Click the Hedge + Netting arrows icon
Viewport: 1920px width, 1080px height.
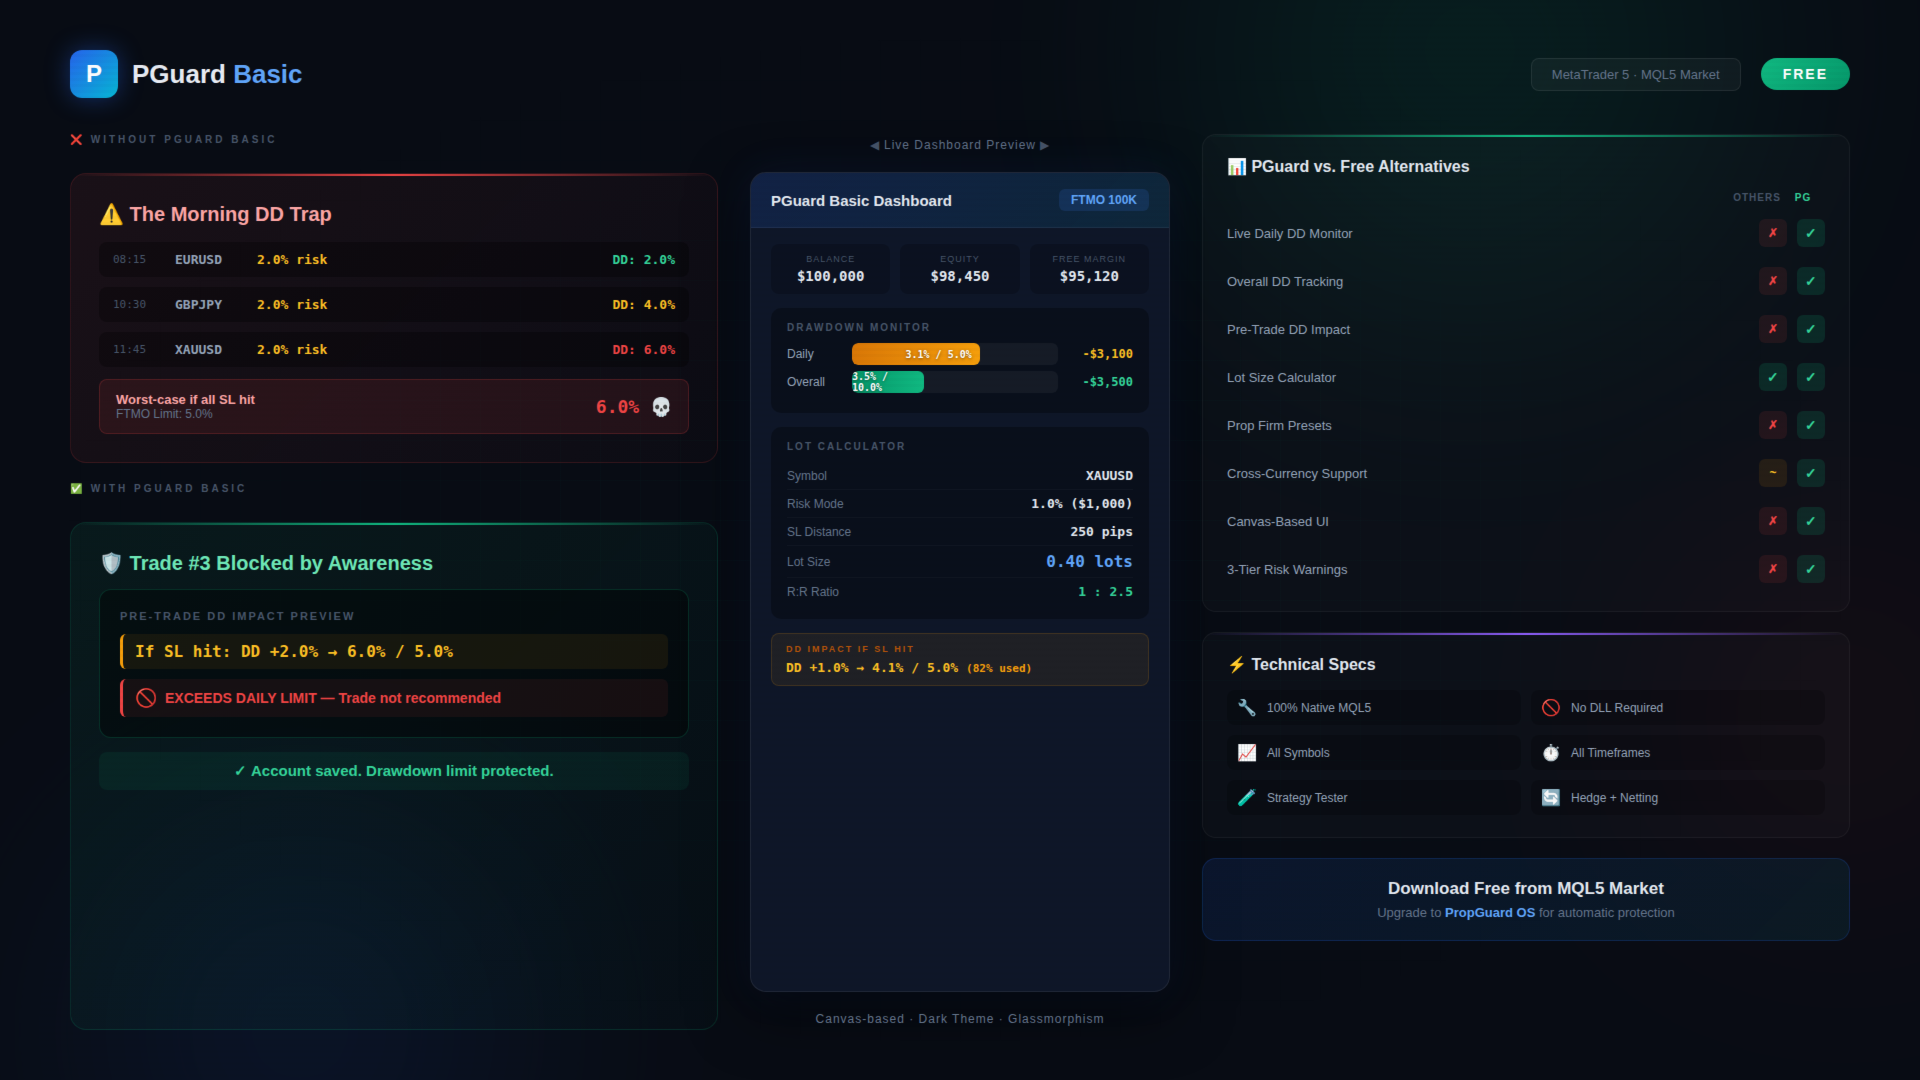1550,798
